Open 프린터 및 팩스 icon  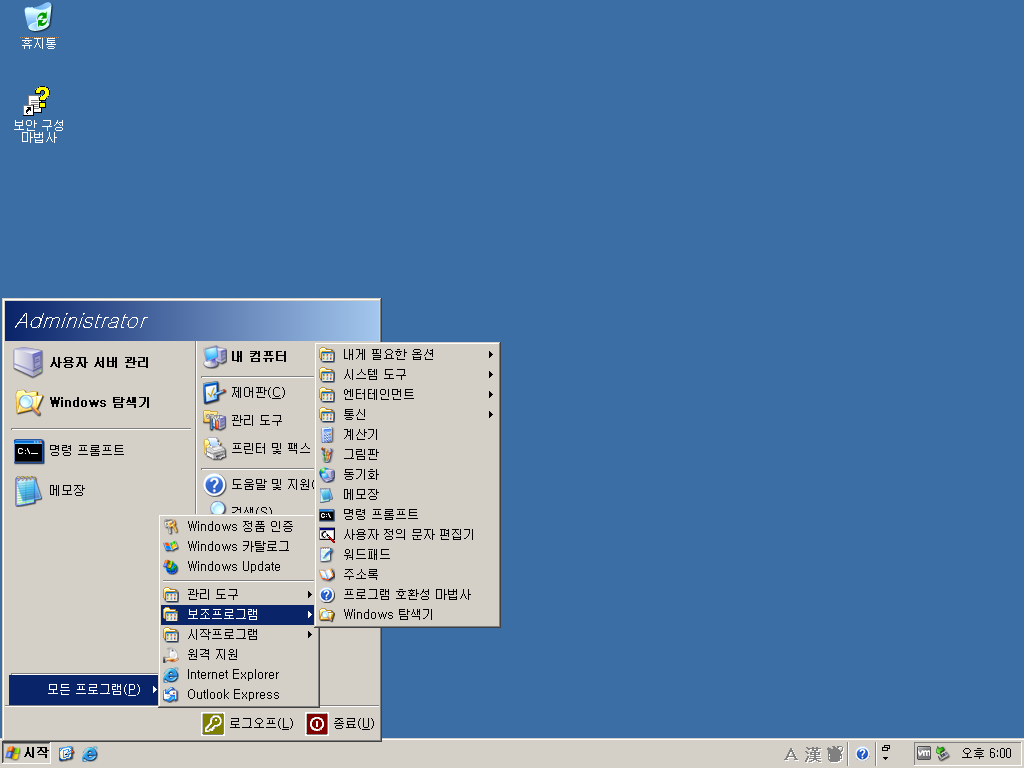tap(214, 449)
